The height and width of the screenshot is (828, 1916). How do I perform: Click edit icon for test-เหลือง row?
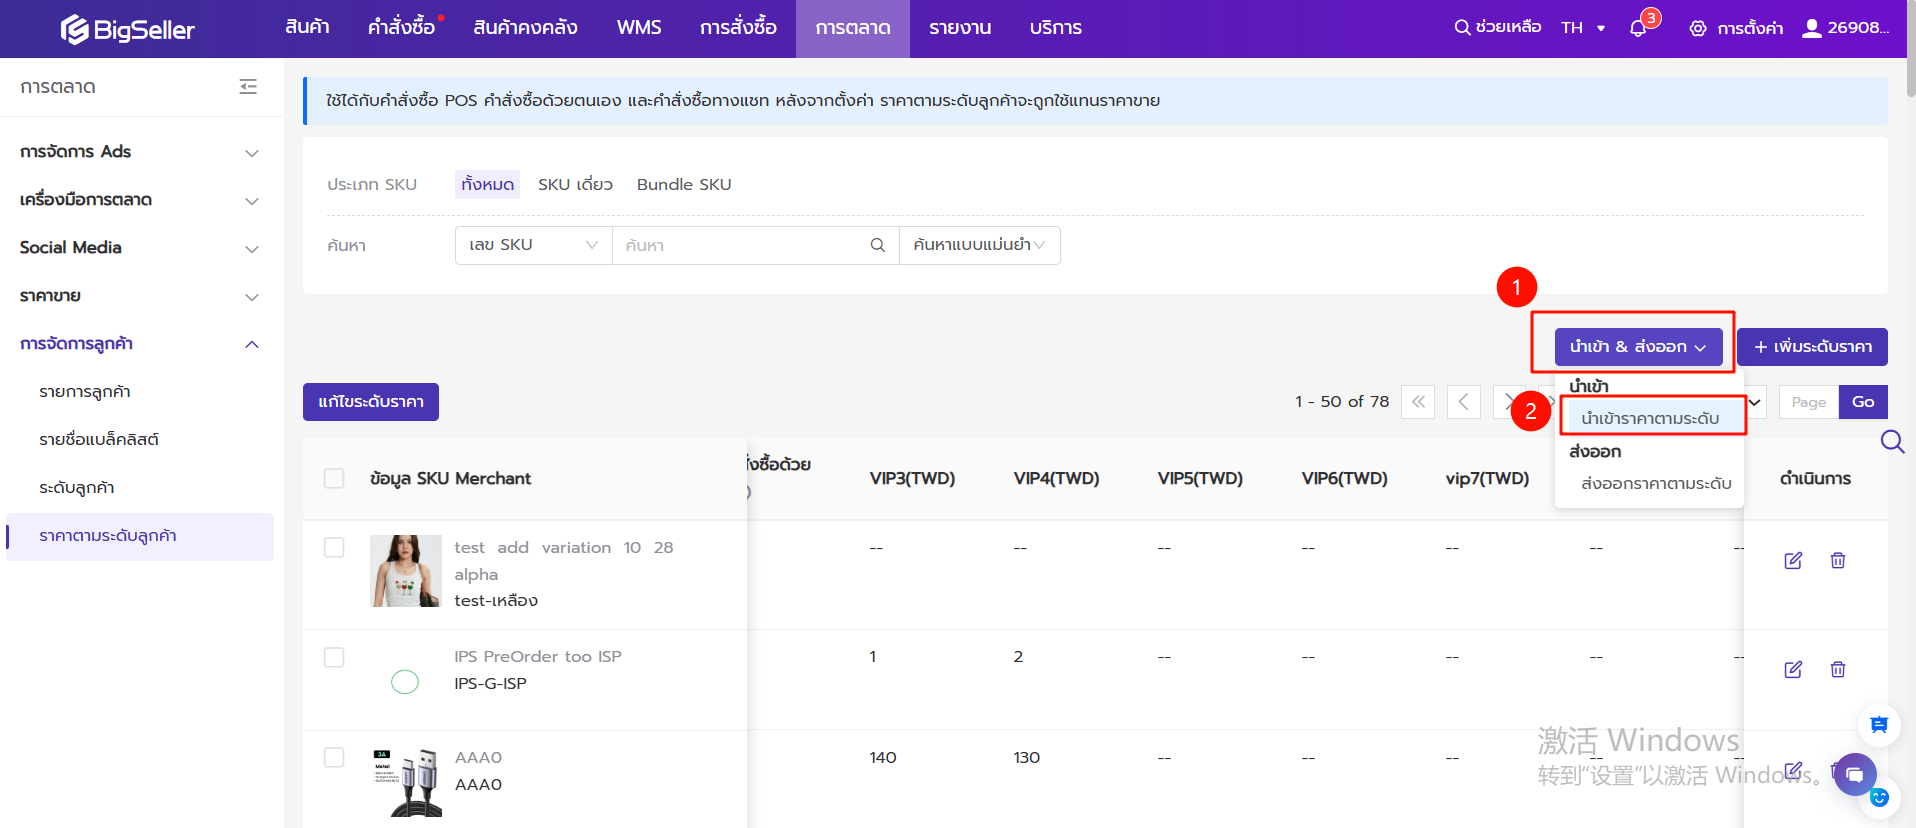point(1793,560)
